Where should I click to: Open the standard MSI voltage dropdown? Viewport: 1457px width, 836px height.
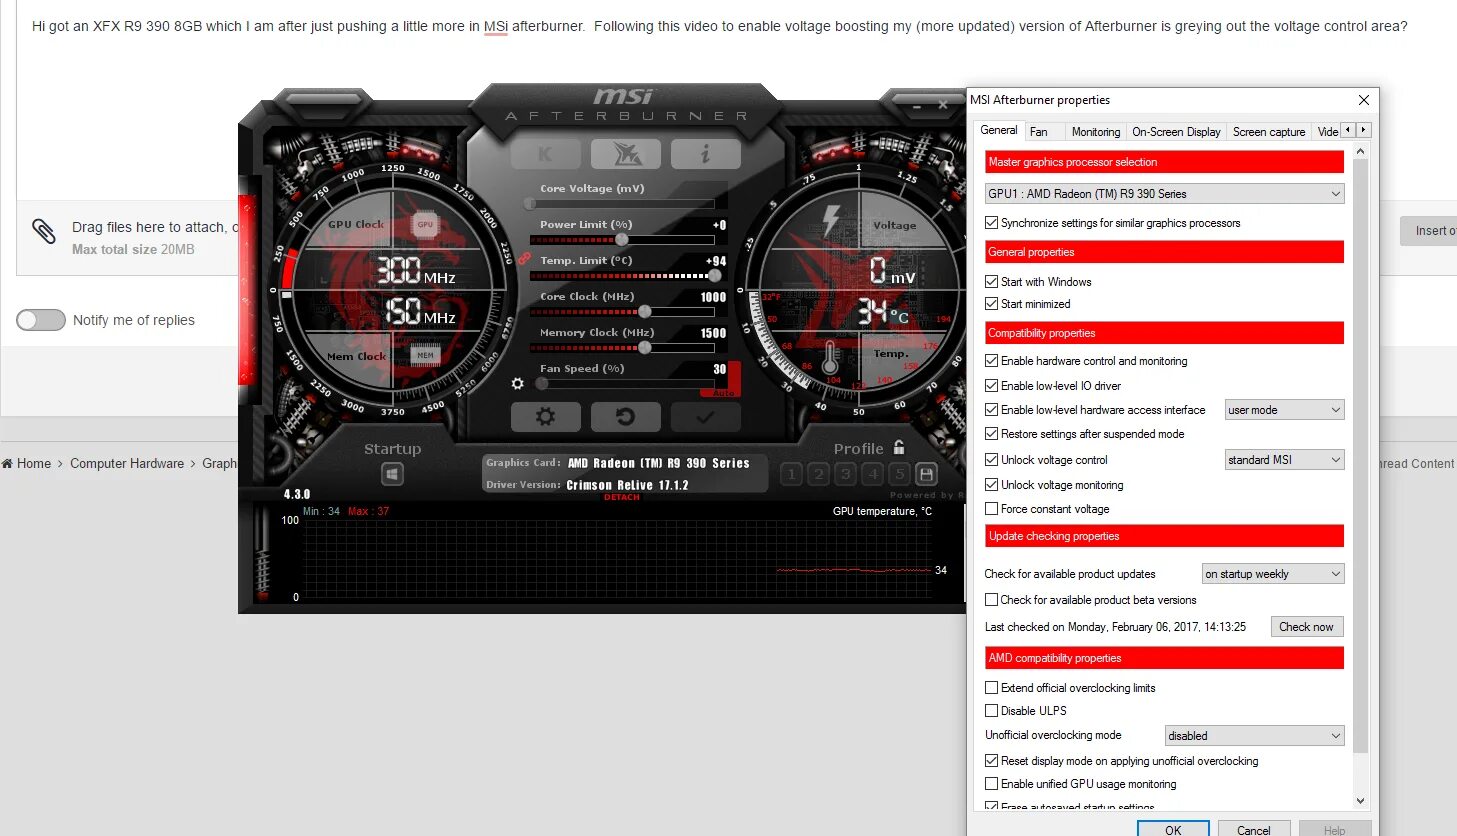pos(1284,460)
